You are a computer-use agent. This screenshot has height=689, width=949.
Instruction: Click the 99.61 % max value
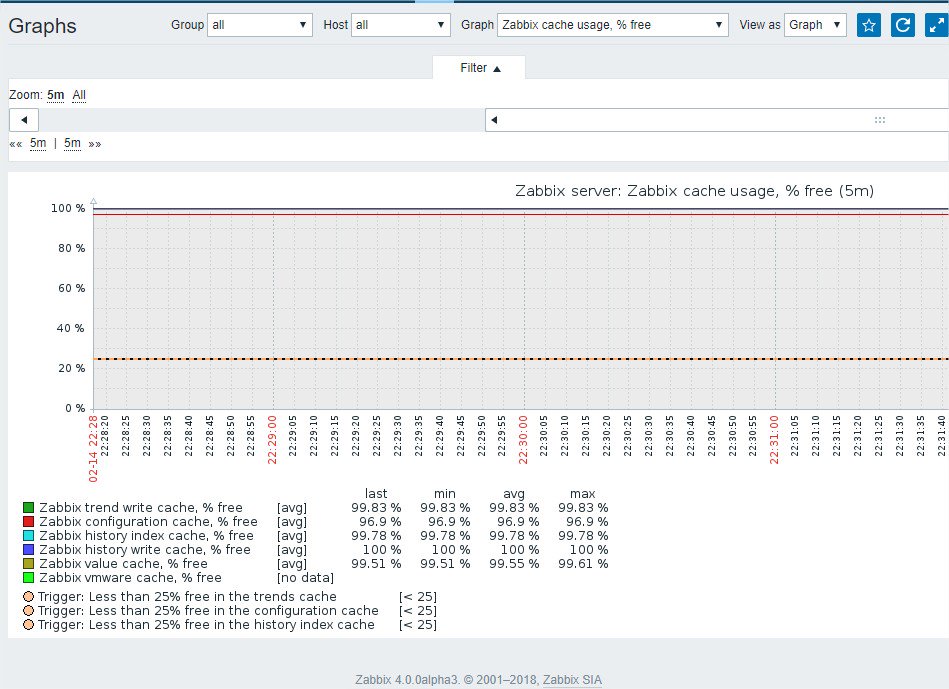point(583,564)
